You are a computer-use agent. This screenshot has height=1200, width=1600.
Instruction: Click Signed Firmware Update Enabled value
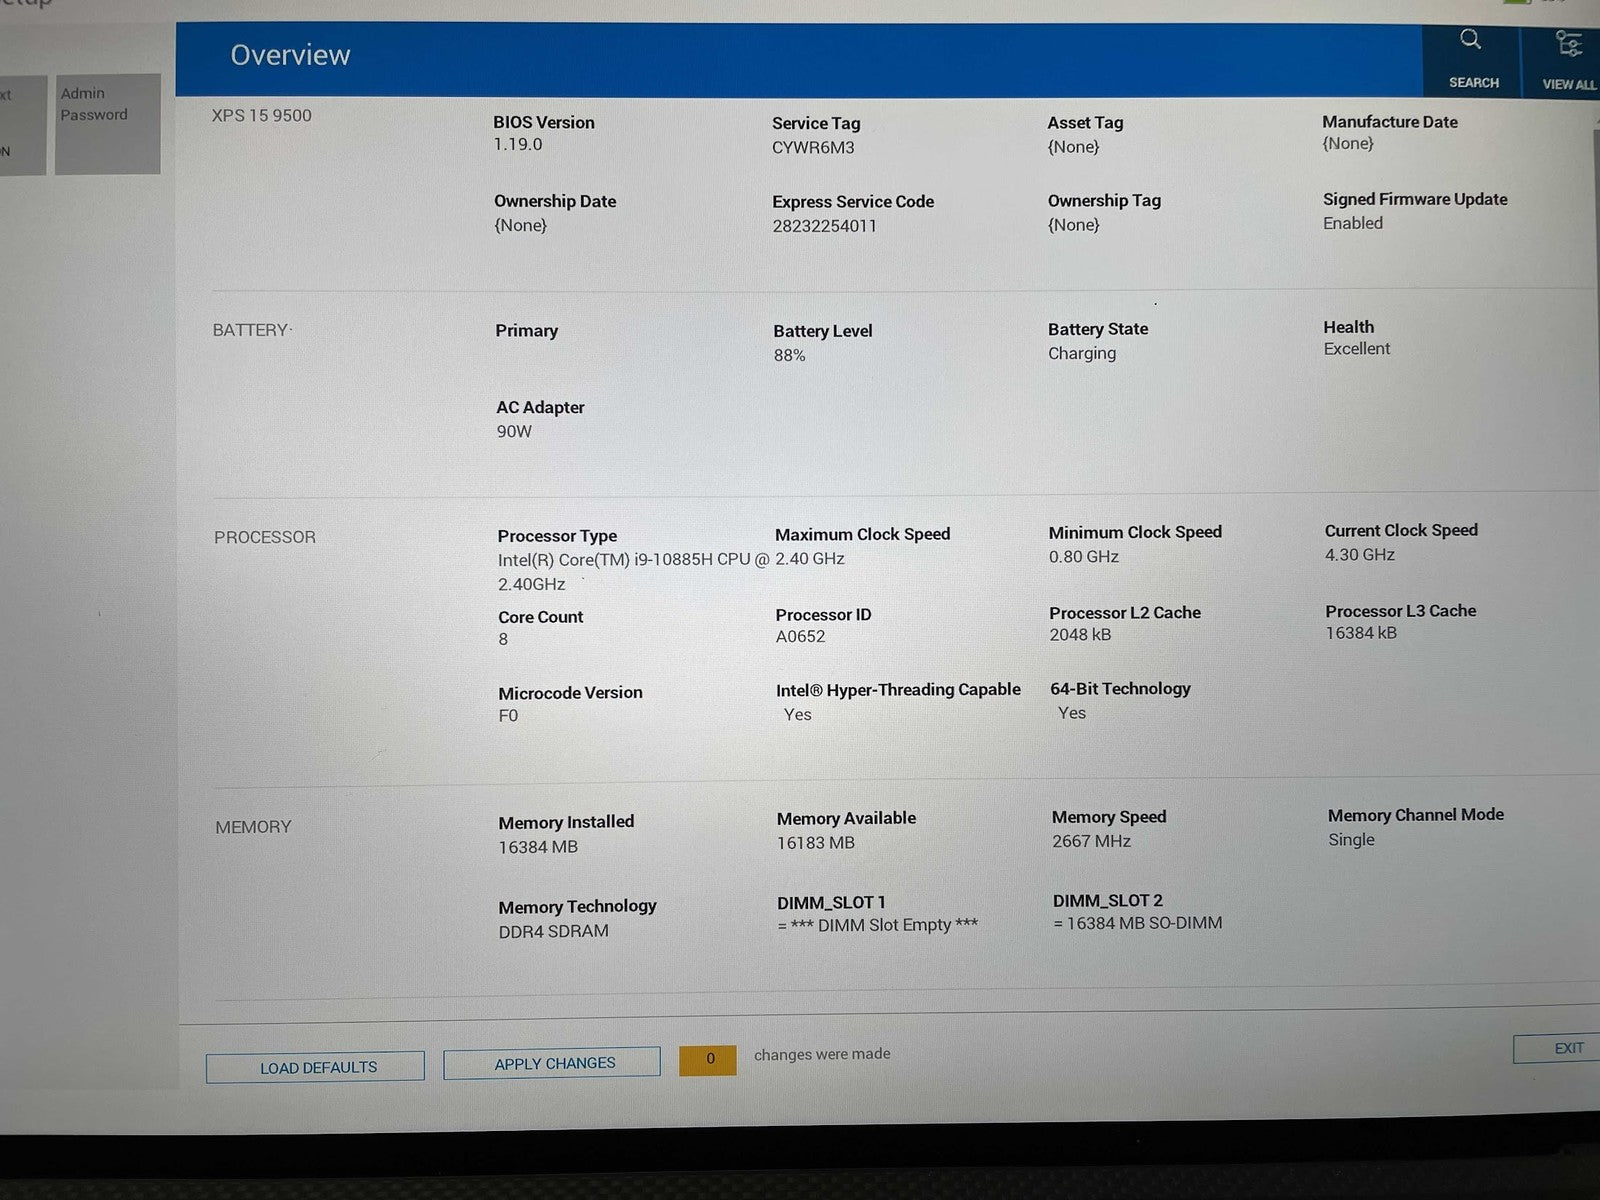pos(1353,223)
